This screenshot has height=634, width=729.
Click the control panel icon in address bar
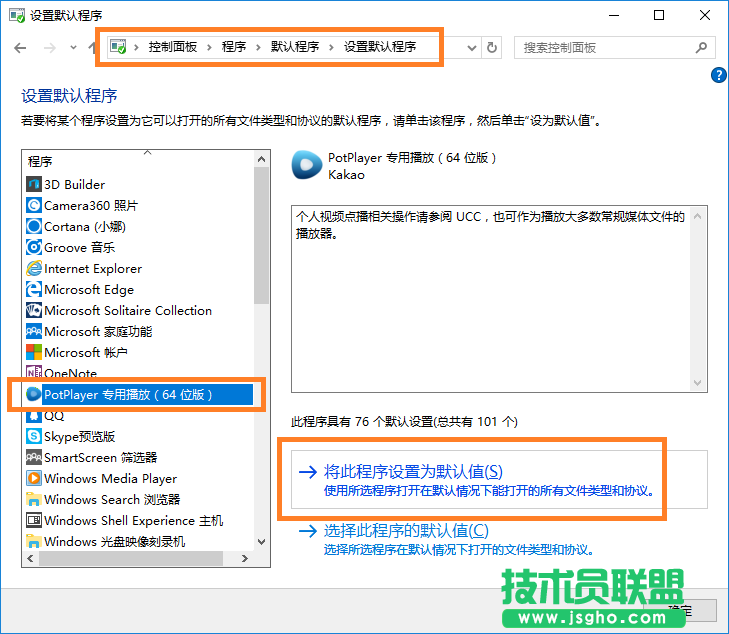(x=118, y=47)
